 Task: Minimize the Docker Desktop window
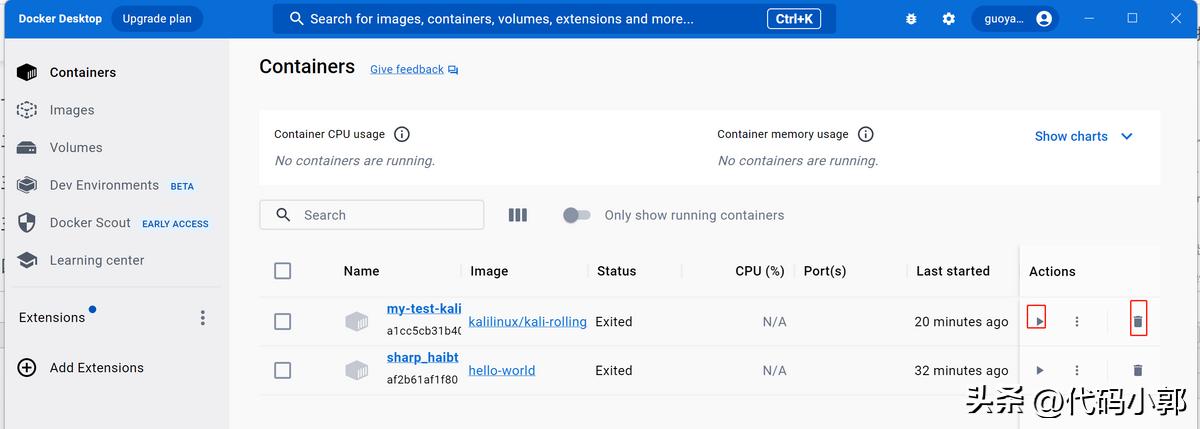coord(1091,18)
